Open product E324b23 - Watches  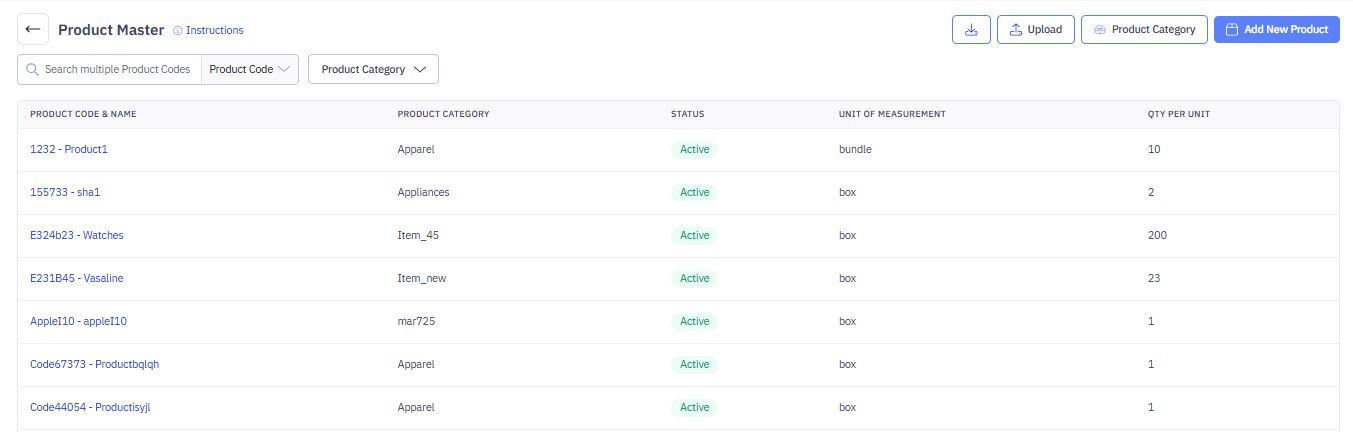[77, 236]
